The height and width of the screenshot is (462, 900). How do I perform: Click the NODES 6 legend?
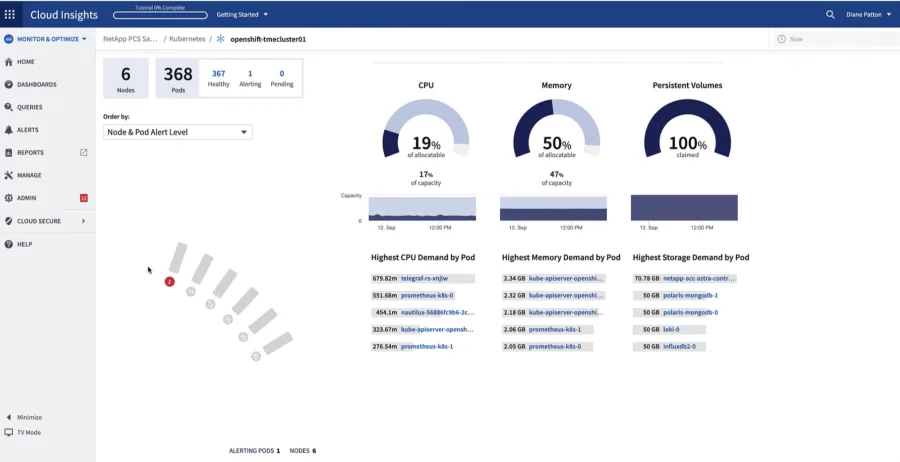(x=303, y=451)
